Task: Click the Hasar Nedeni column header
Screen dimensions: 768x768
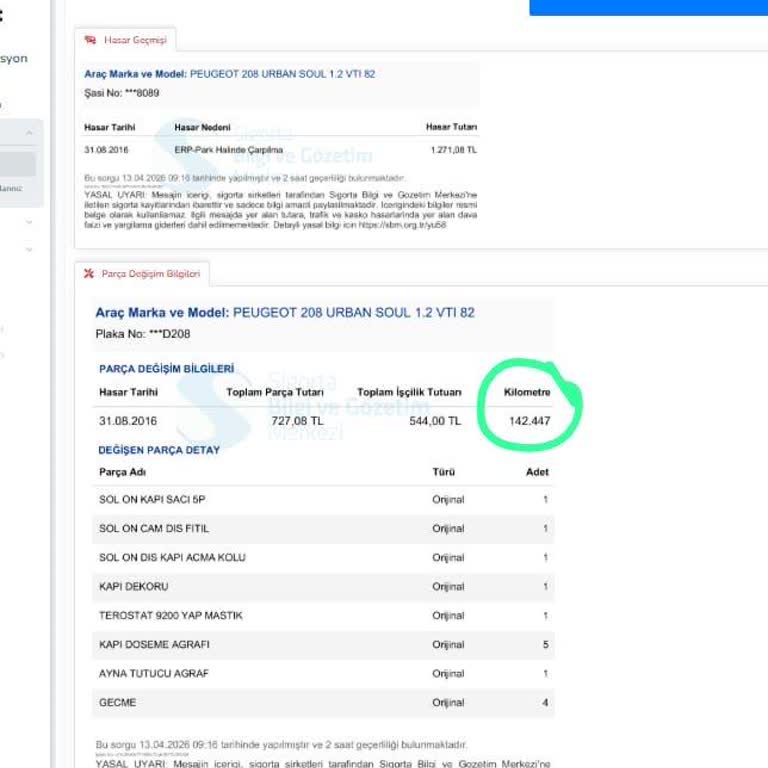Action: (202, 127)
